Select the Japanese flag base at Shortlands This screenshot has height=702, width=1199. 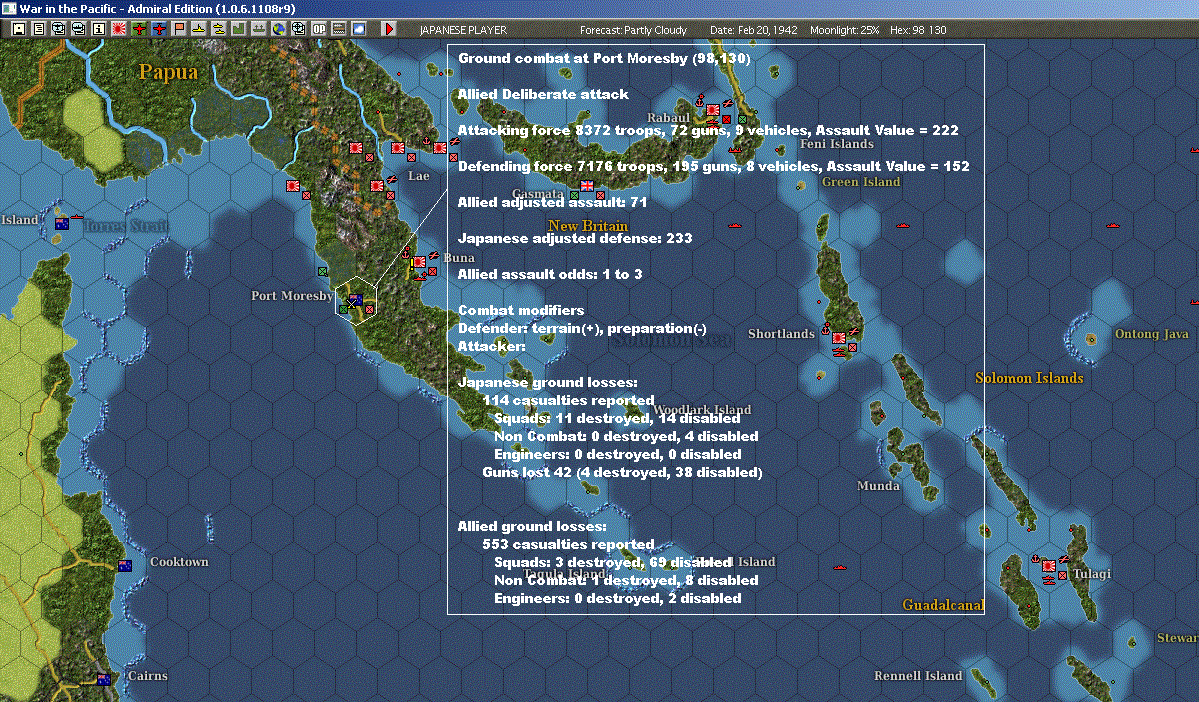pyautogui.click(x=839, y=338)
